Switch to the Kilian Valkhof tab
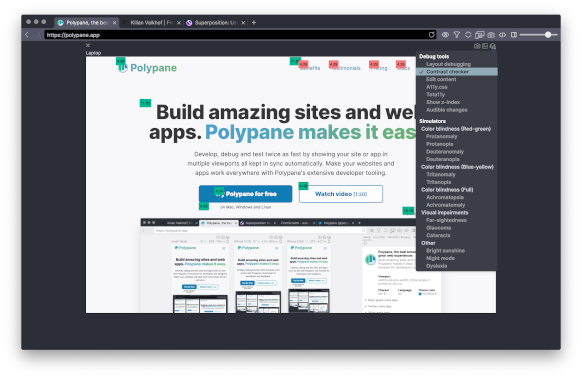582x378 pixels. click(x=151, y=23)
